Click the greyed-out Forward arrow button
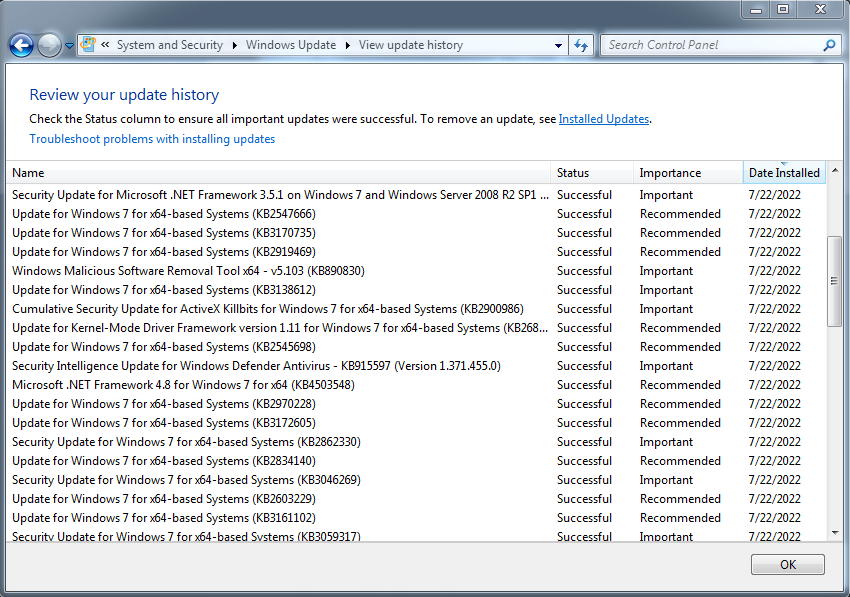 pyautogui.click(x=49, y=46)
